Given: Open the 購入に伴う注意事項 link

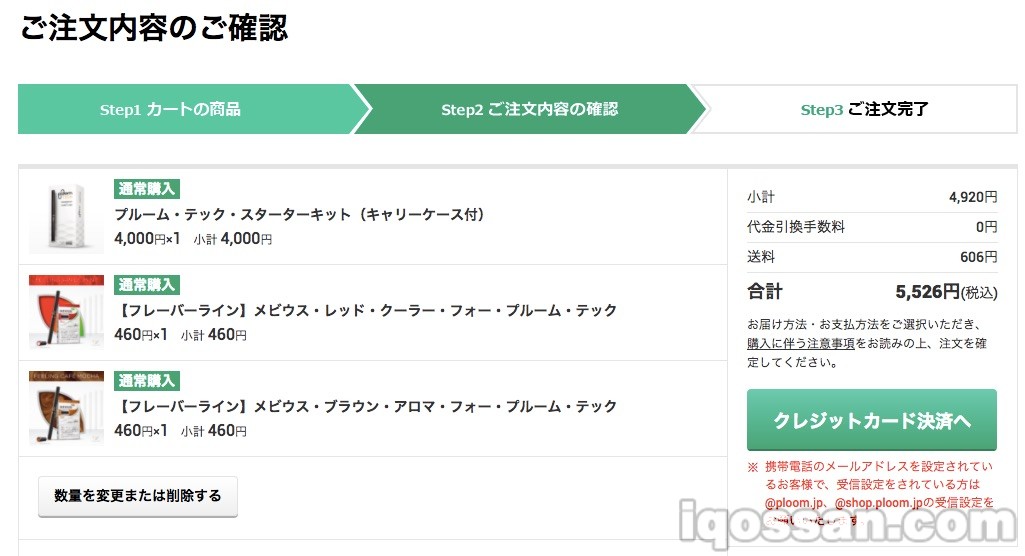Looking at the screenshot, I should (x=801, y=343).
